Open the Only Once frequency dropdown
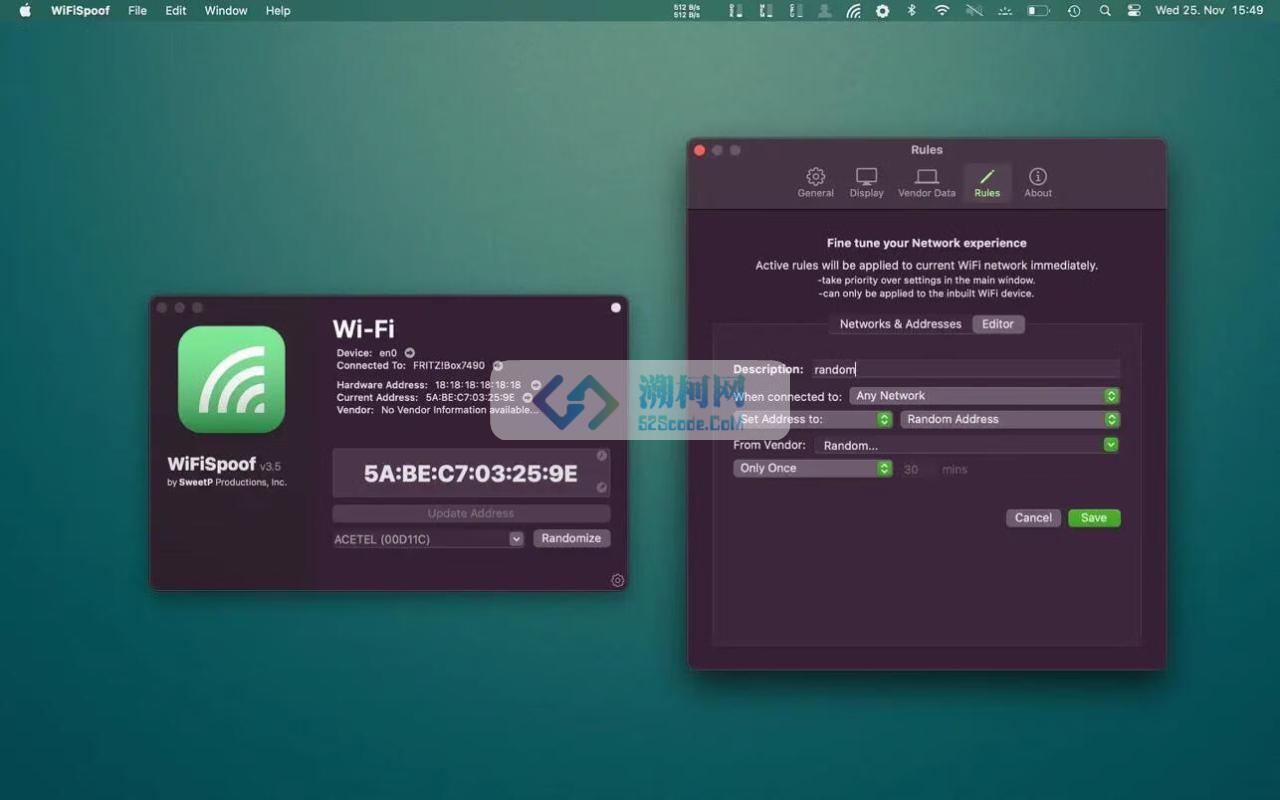The height and width of the screenshot is (800, 1280). point(812,468)
